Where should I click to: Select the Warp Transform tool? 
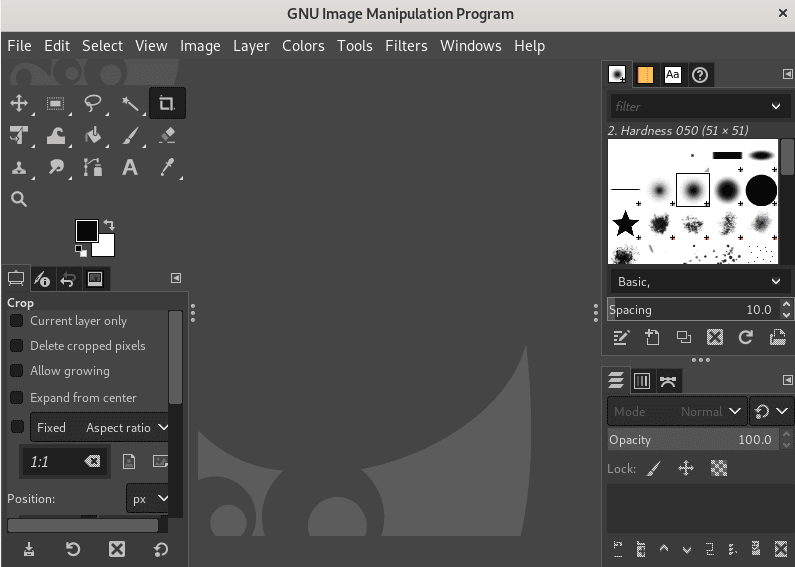coord(56,135)
